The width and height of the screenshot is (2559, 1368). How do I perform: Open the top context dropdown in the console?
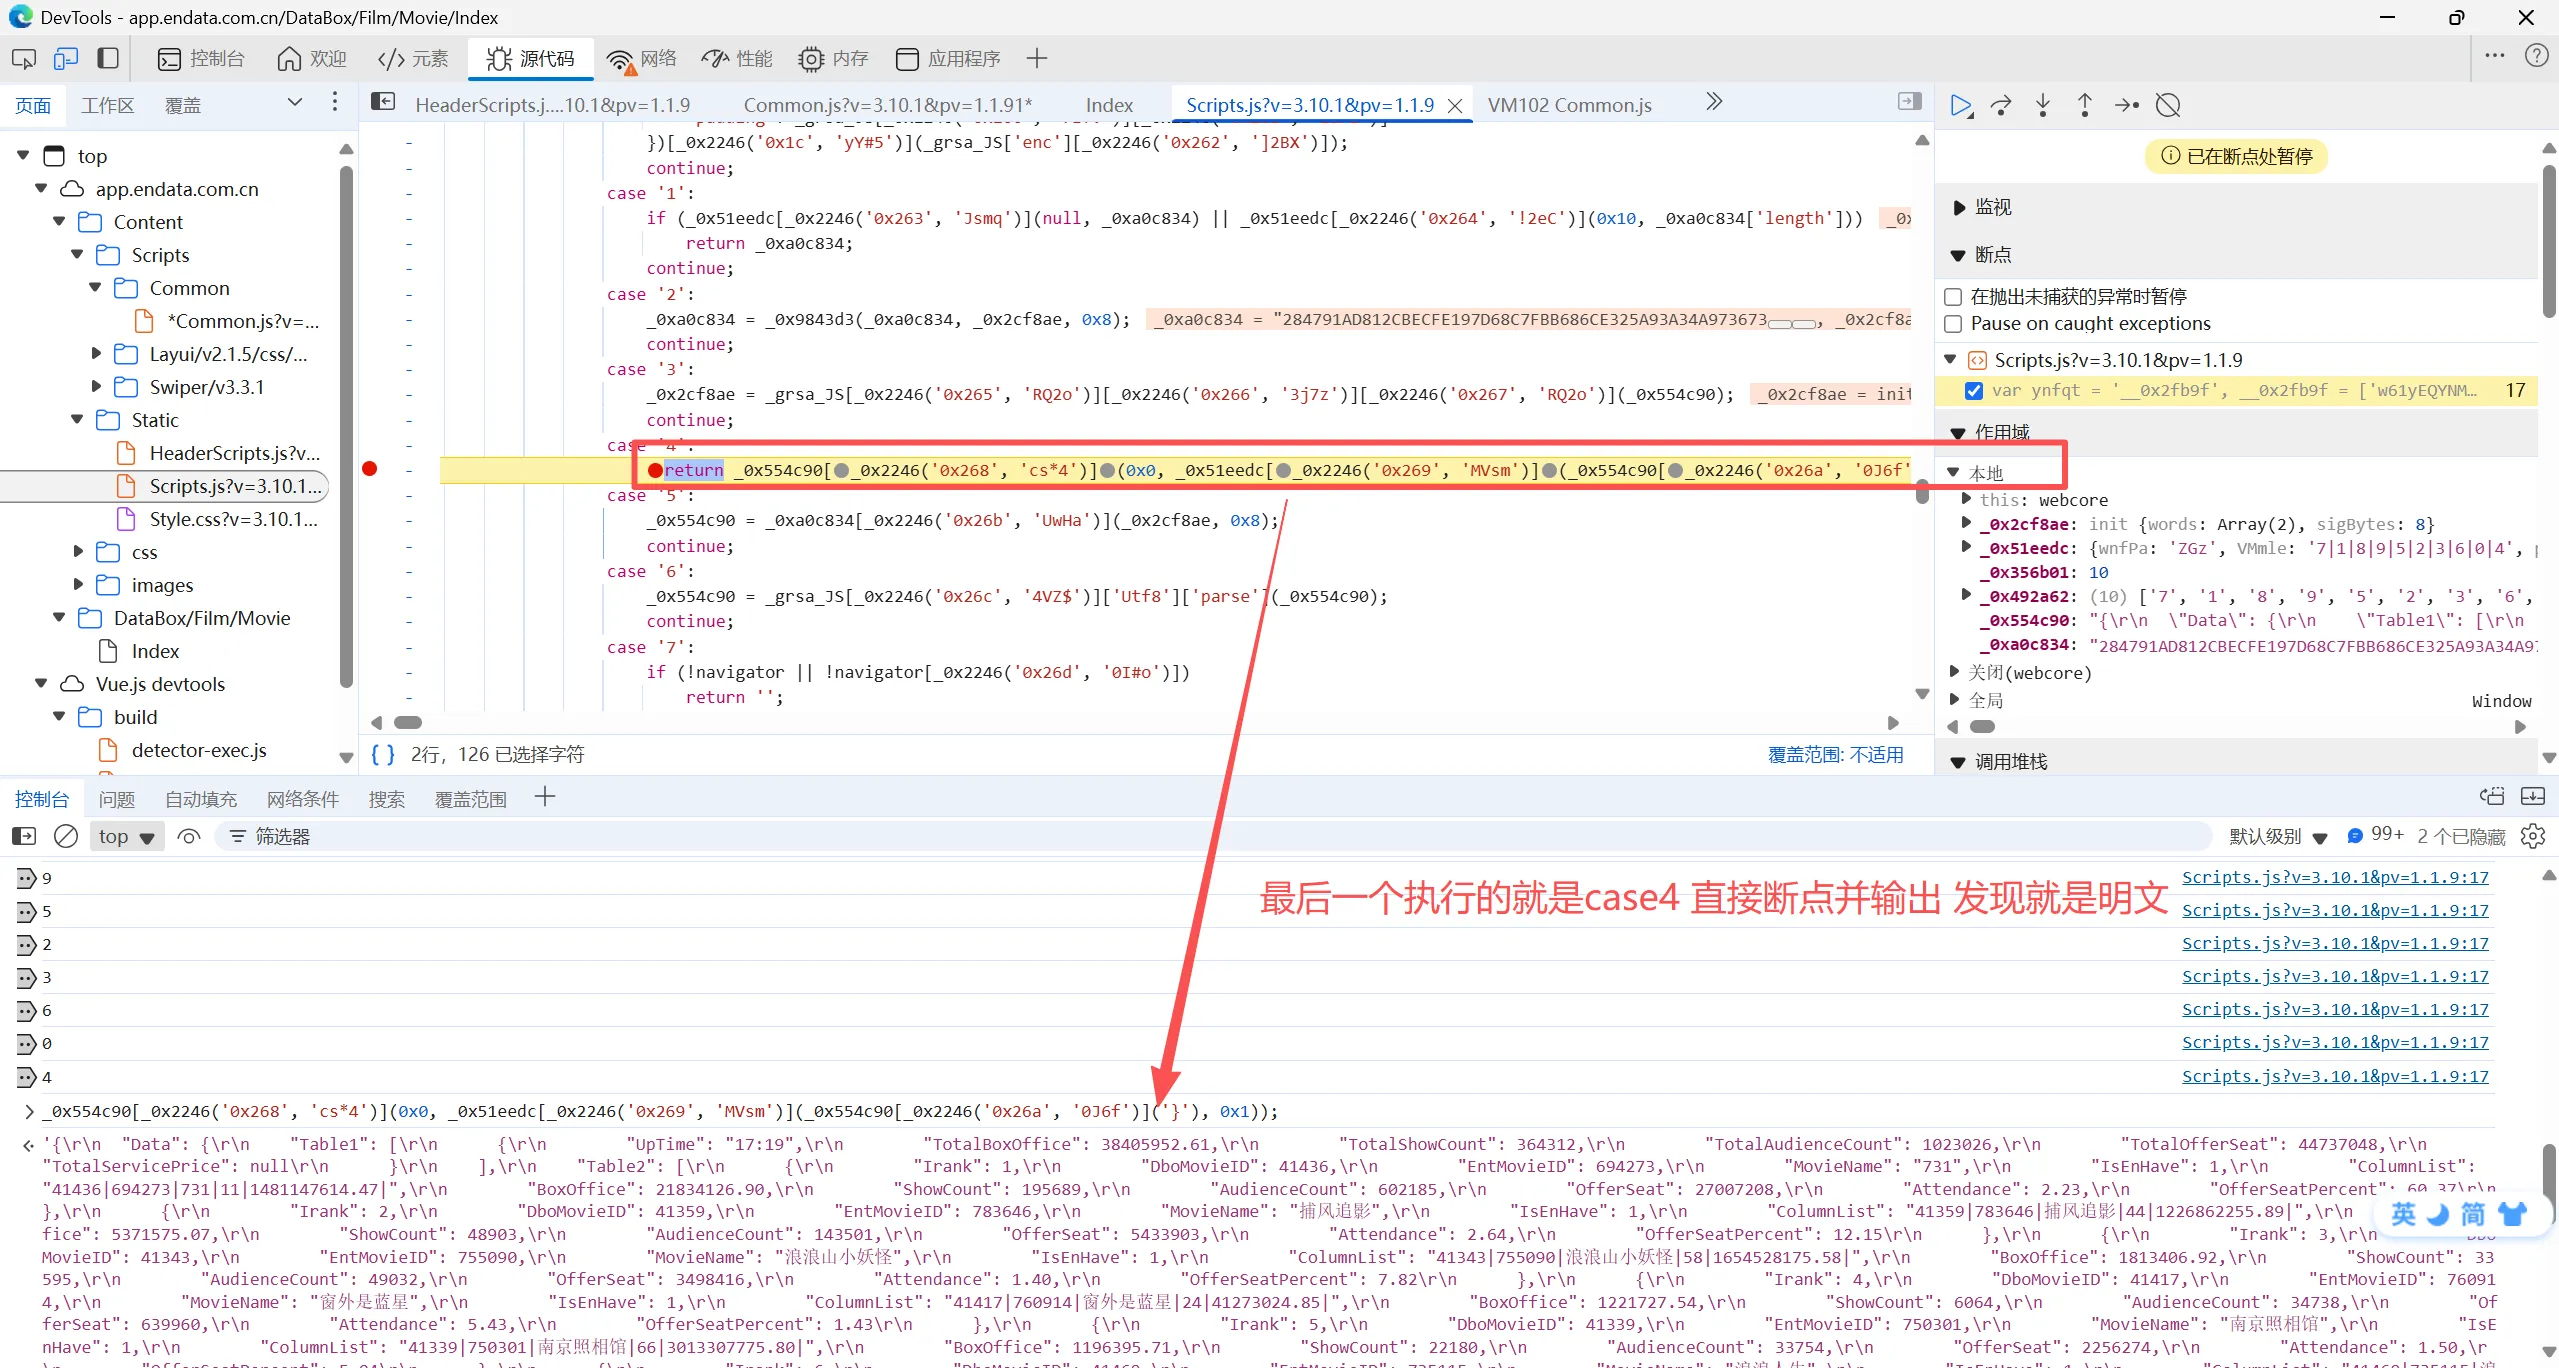(126, 836)
